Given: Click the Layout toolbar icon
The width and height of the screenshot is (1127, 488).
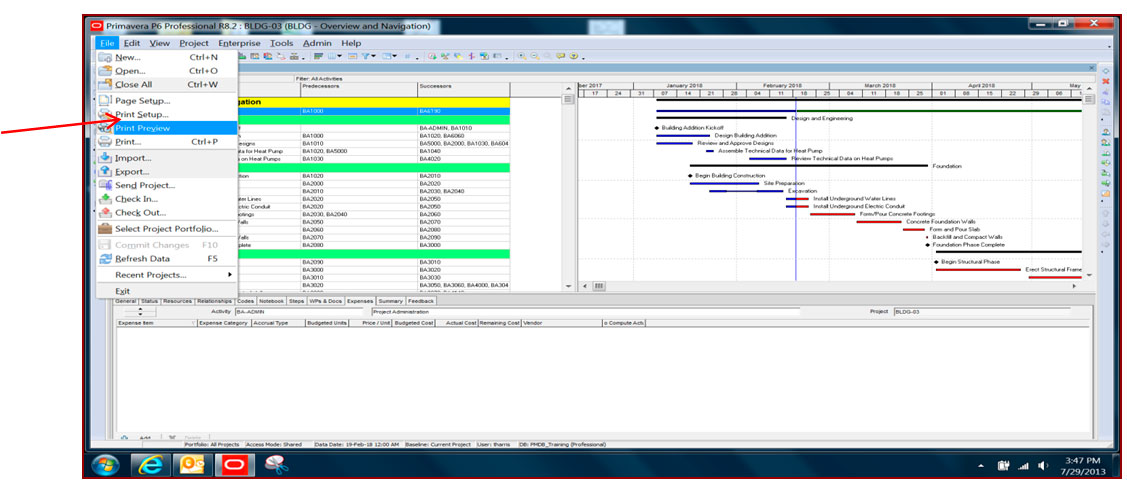Looking at the screenshot, I should tap(387, 56).
